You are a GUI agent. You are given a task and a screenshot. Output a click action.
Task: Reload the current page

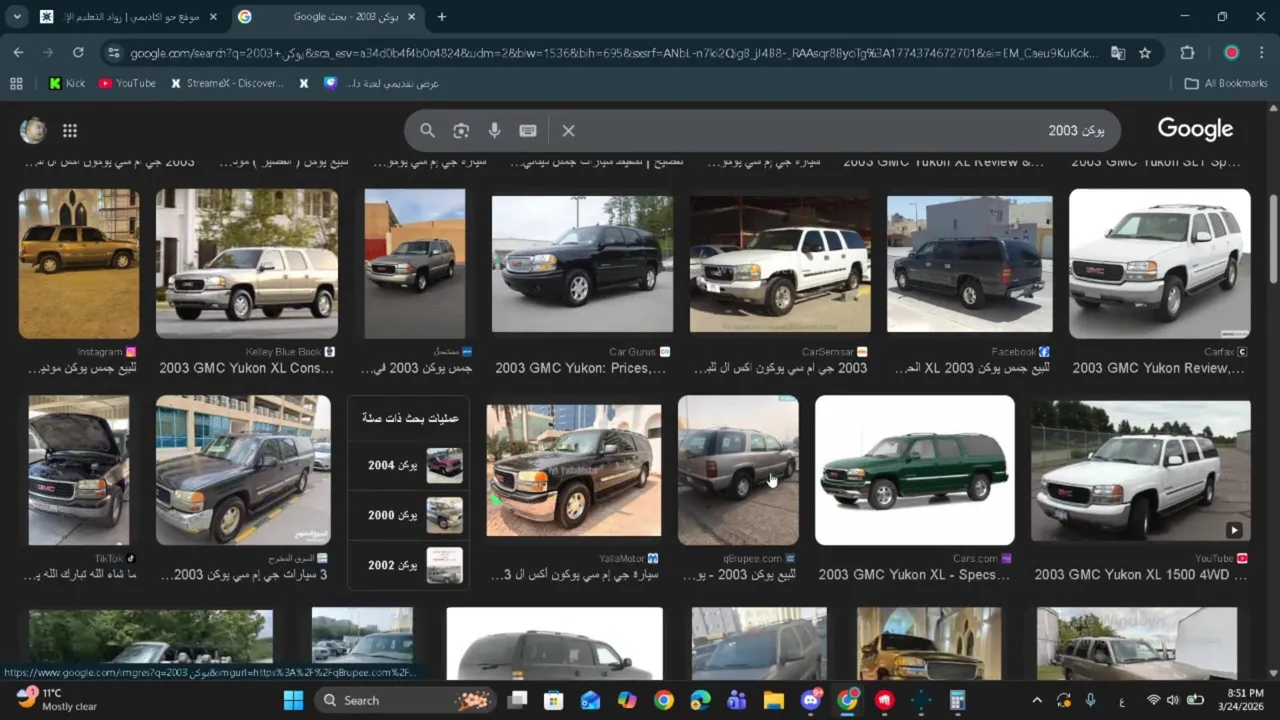point(78,52)
